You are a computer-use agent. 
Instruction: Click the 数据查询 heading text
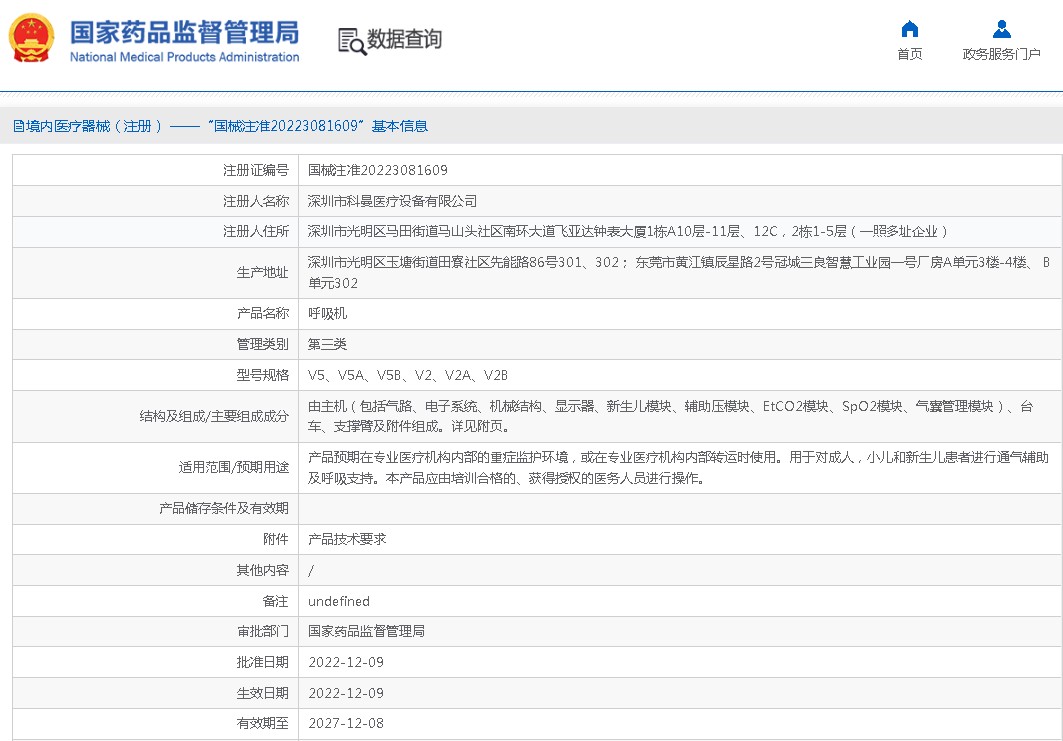pos(404,39)
